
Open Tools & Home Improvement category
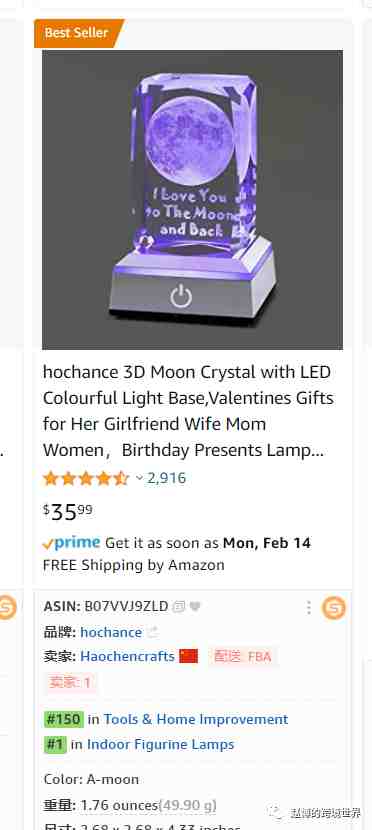tap(196, 719)
